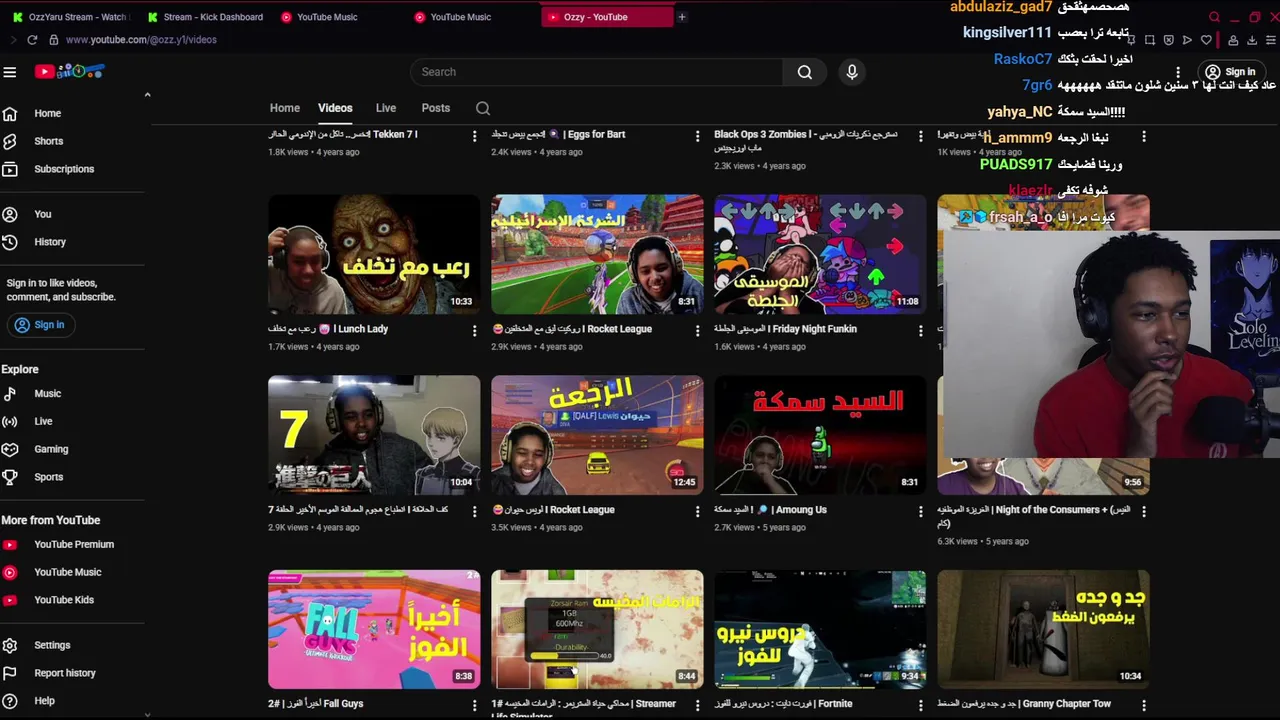The width and height of the screenshot is (1280, 720).
Task: Open options for Friday Night Funkin video
Action: point(921,330)
